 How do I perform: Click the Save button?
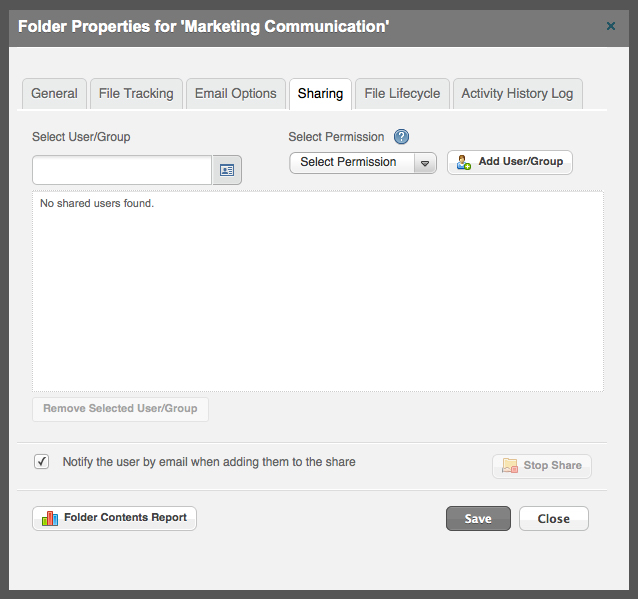tap(478, 518)
